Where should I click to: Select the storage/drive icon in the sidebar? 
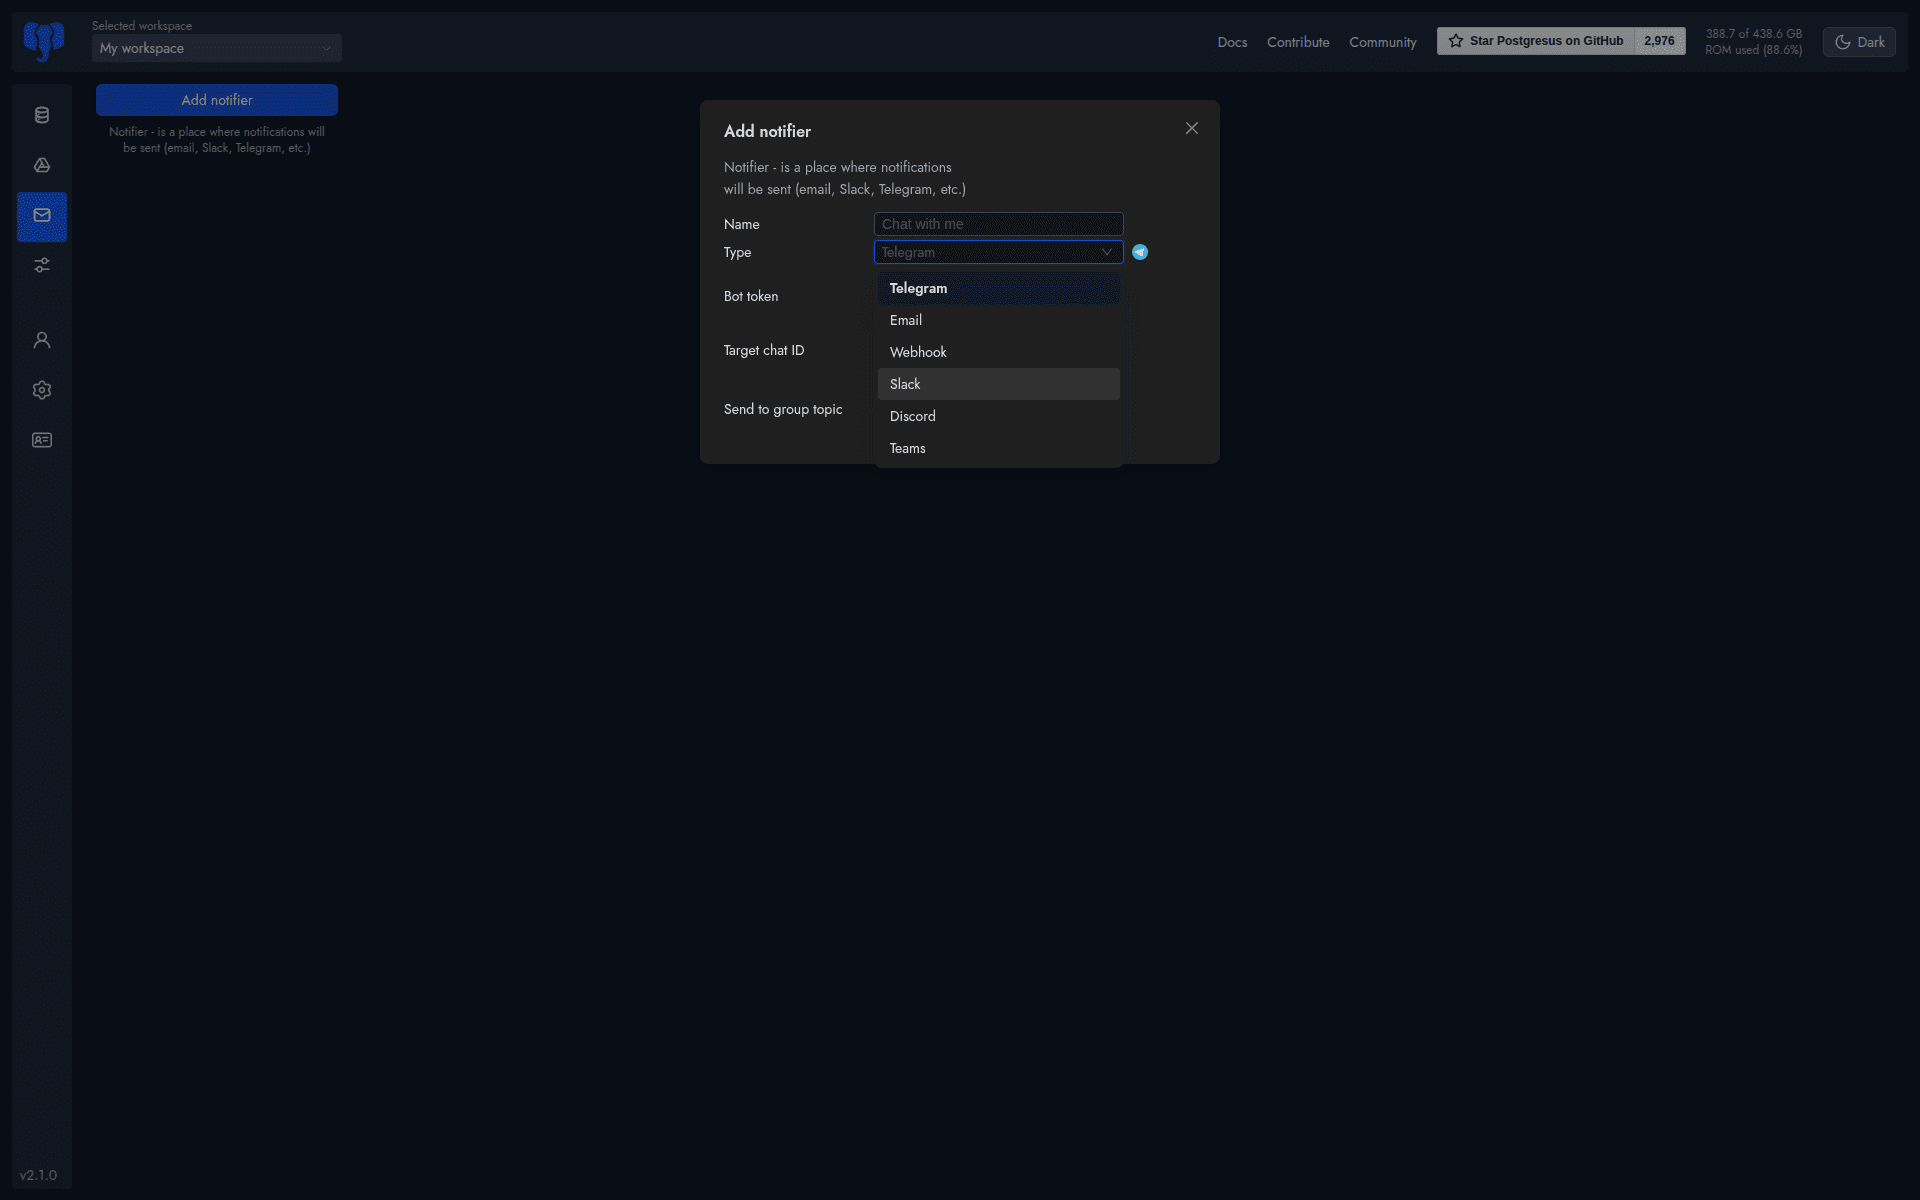42,166
